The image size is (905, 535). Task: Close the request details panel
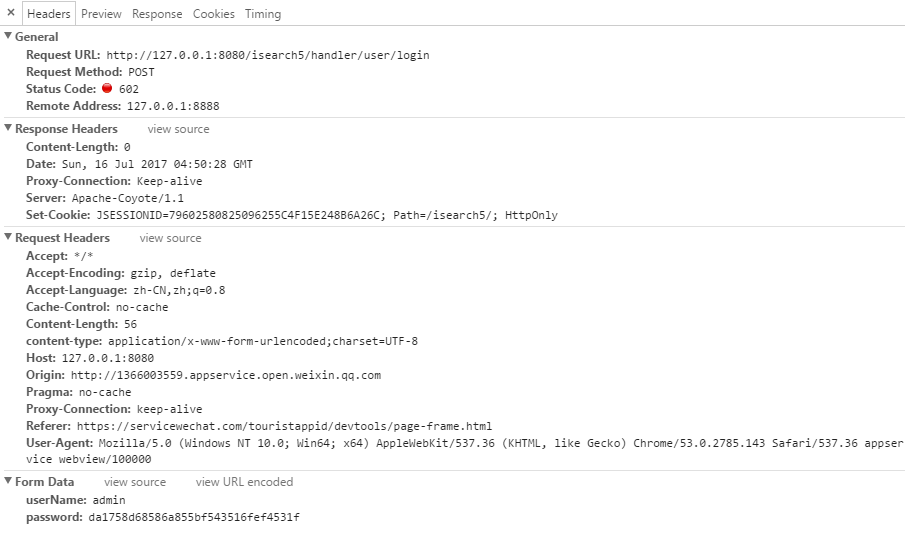pos(10,12)
